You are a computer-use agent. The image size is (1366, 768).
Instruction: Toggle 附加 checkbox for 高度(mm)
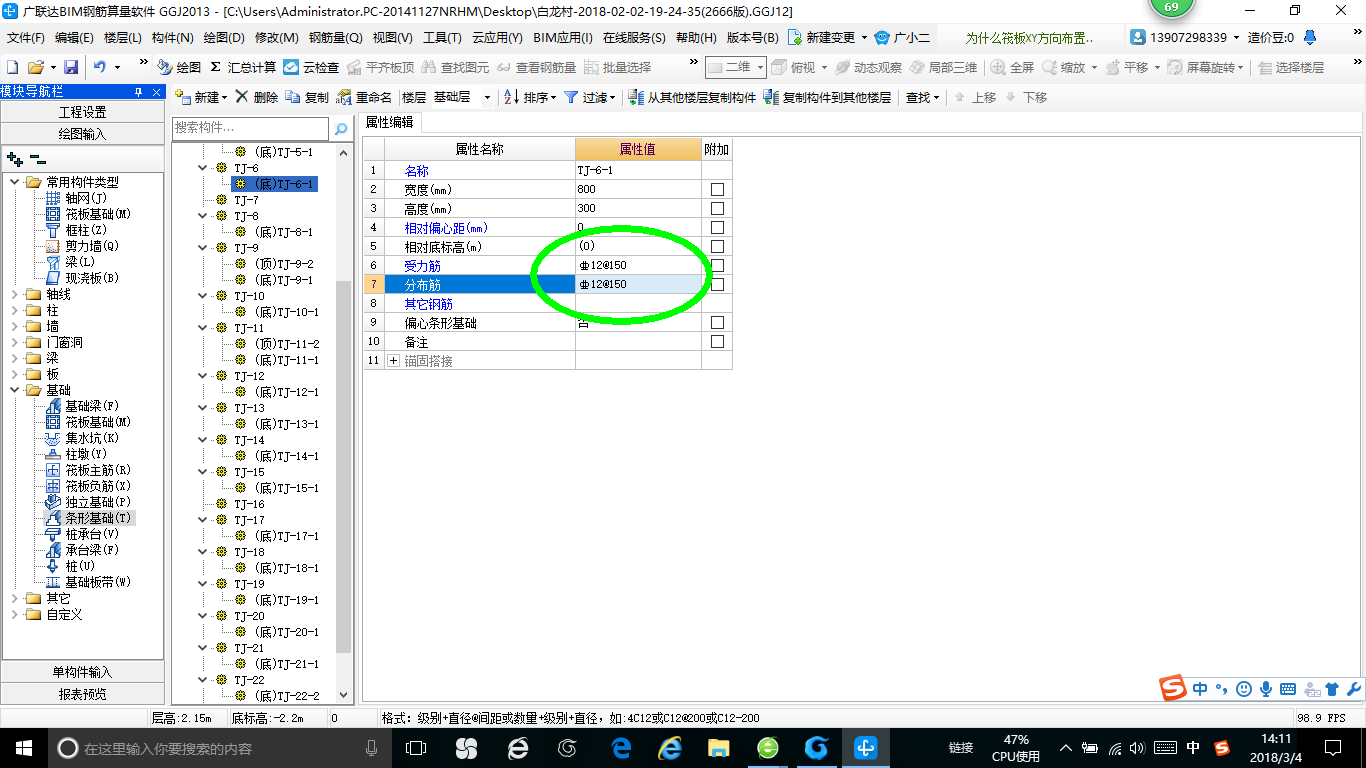[717, 209]
